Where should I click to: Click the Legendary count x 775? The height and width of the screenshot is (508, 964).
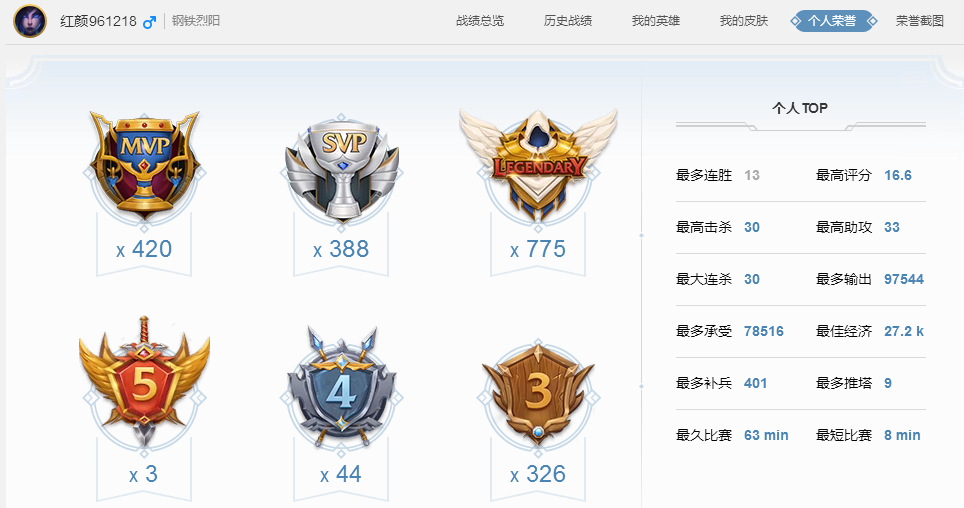[538, 249]
